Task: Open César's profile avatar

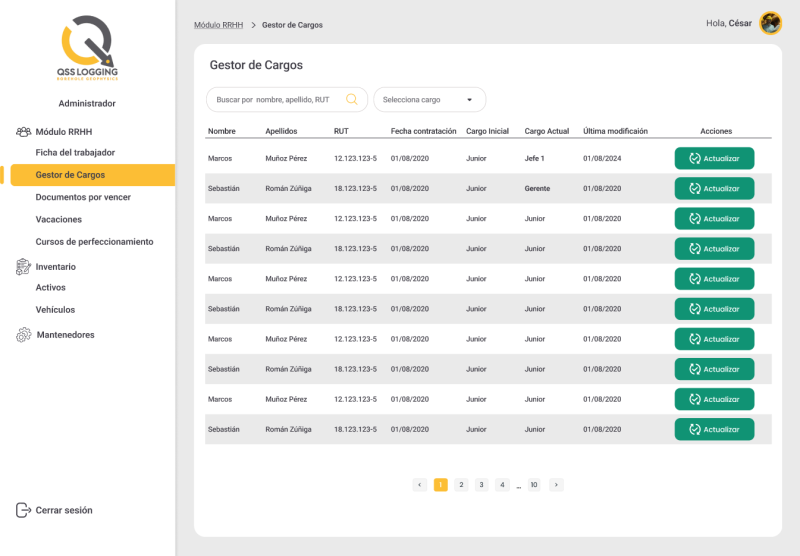Action: pos(770,23)
